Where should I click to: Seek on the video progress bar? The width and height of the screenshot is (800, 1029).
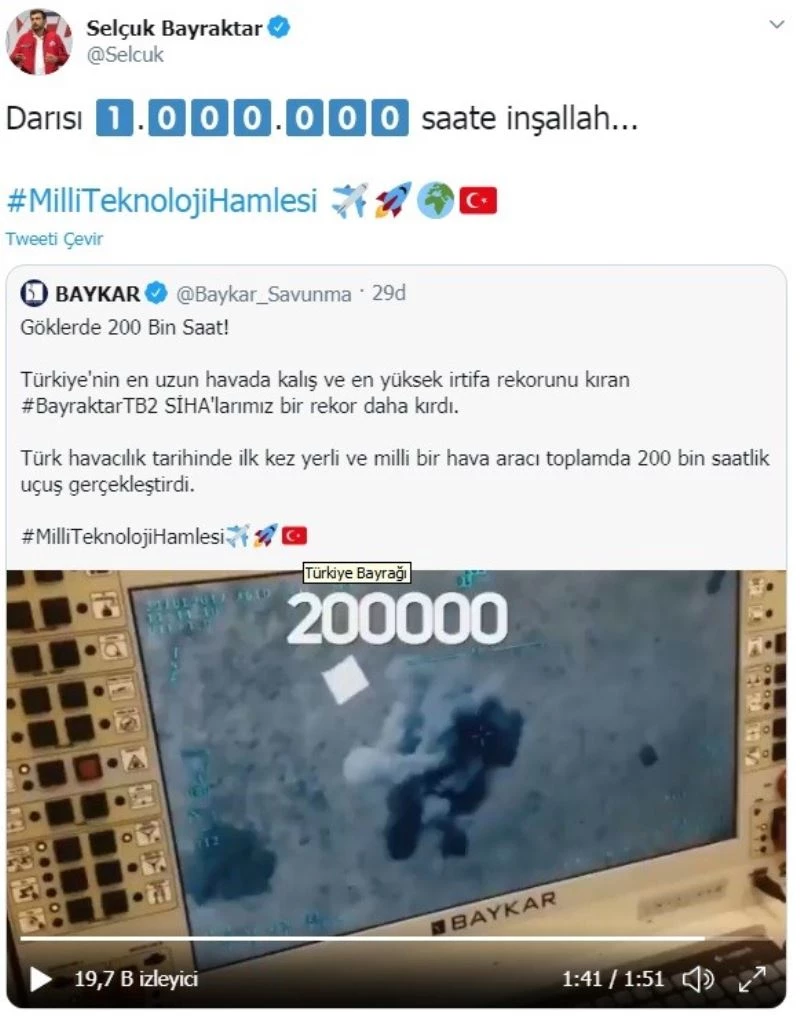coord(396,939)
